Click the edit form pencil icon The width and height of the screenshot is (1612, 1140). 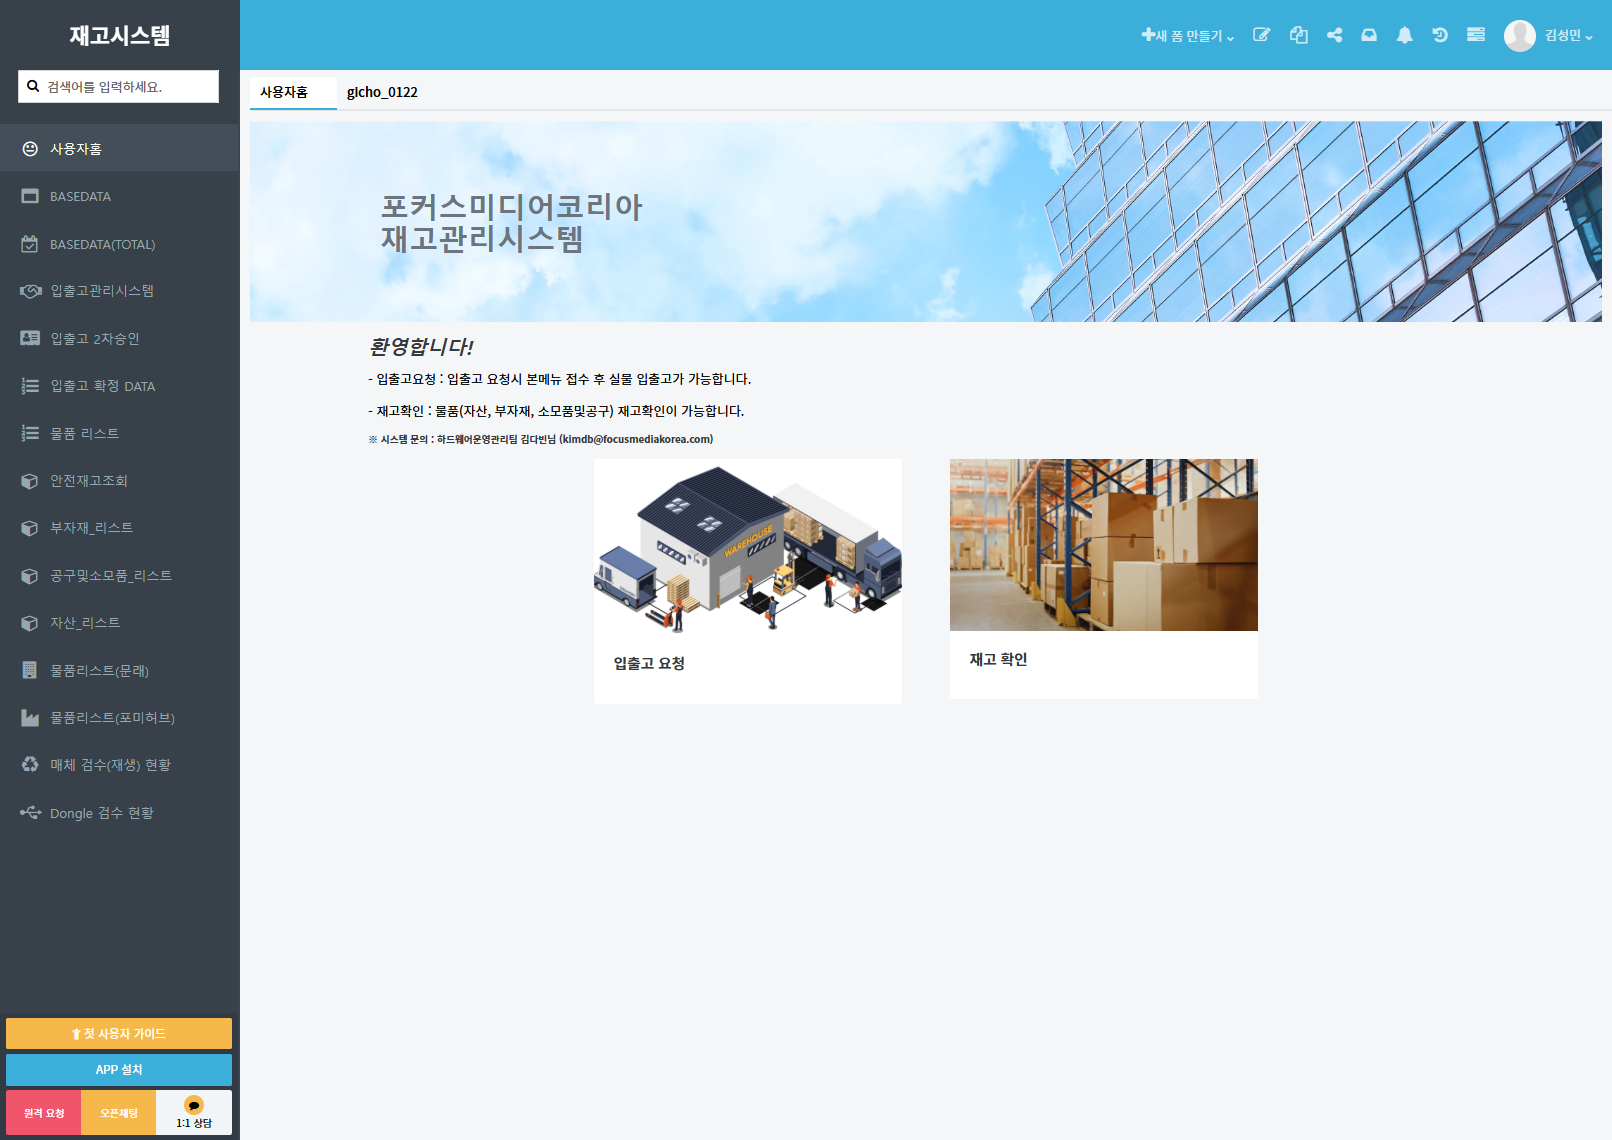point(1262,35)
